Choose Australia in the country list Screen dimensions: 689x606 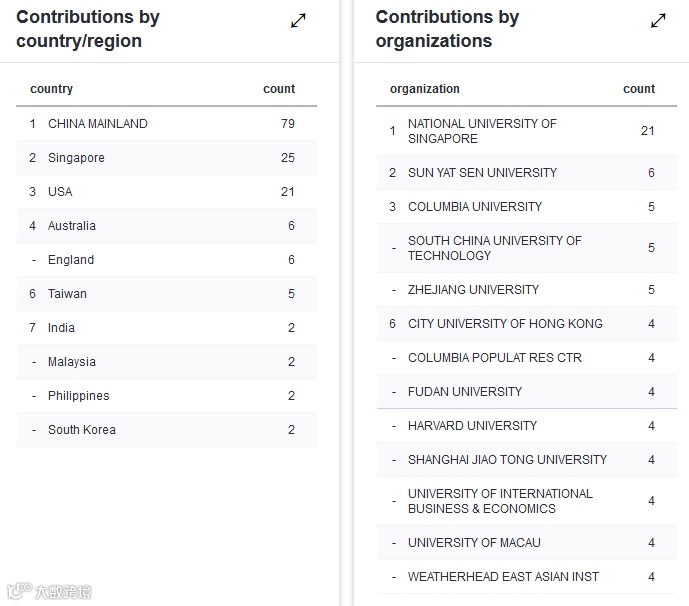click(x=72, y=226)
